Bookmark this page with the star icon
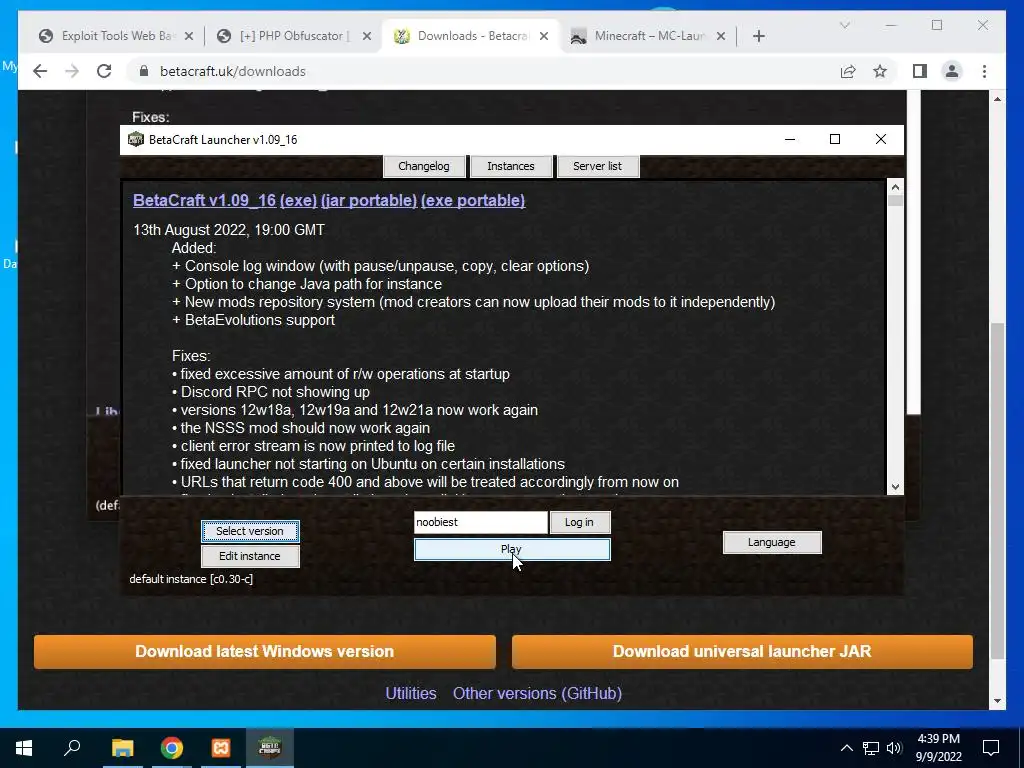The width and height of the screenshot is (1024, 768). click(880, 71)
